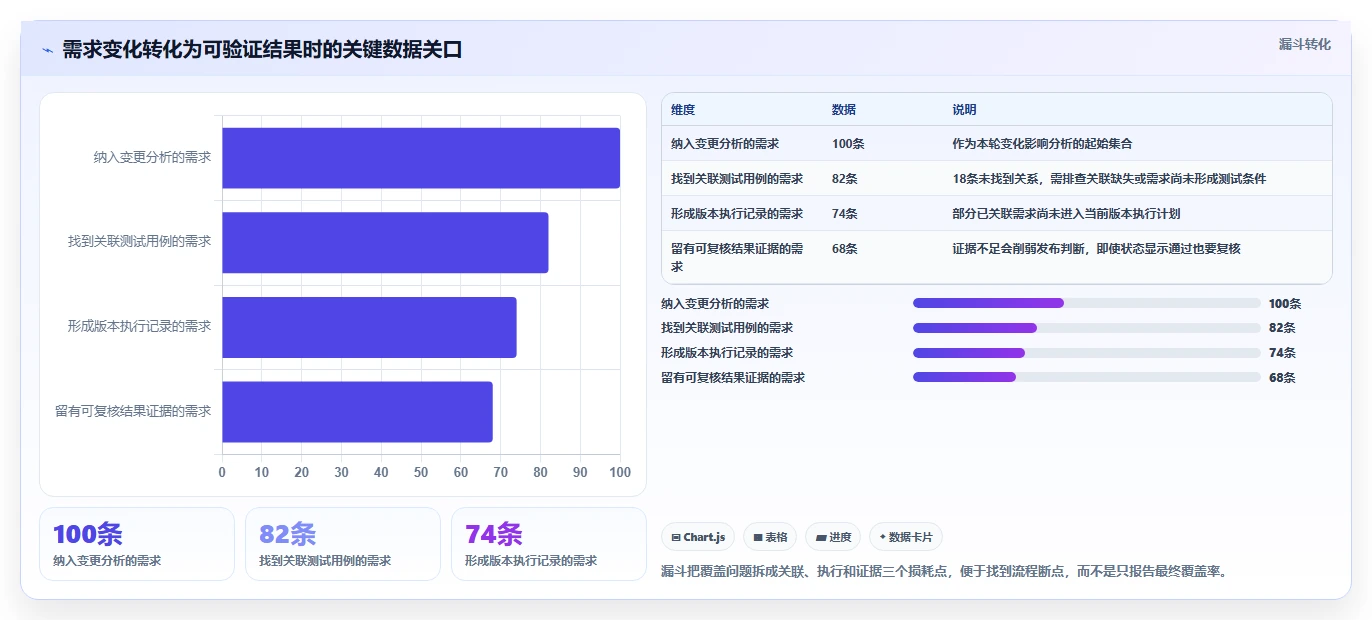
Task: Click the progress list label 形成版本执行记录的需求
Action: pos(727,353)
